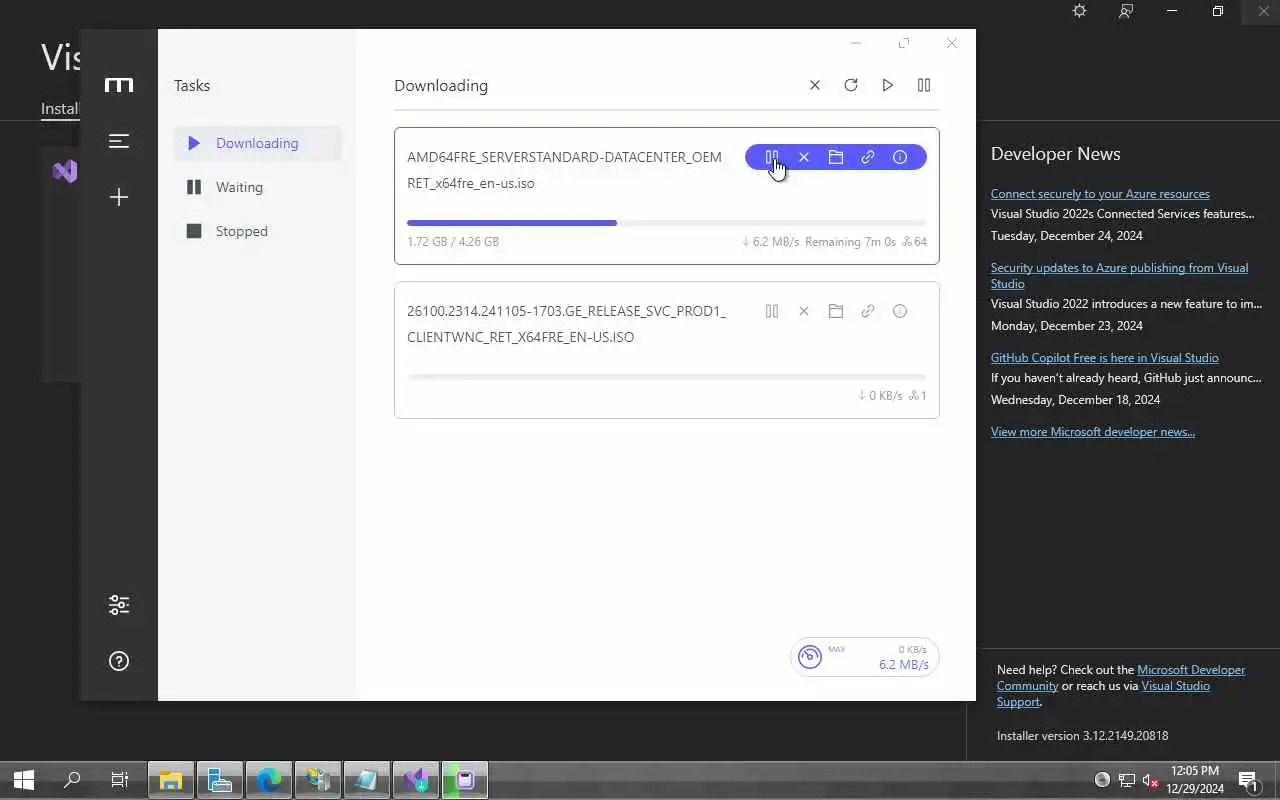Show info for 26100.2314 CLIENTWNC task
Screen dimensions: 1280x800
click(x=900, y=311)
